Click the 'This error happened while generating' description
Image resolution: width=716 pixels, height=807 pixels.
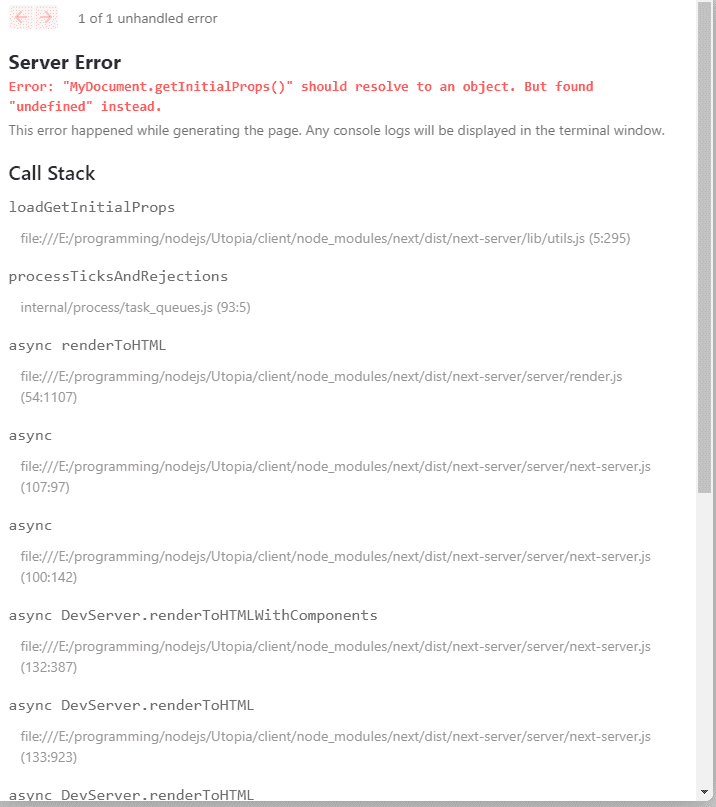(x=337, y=130)
